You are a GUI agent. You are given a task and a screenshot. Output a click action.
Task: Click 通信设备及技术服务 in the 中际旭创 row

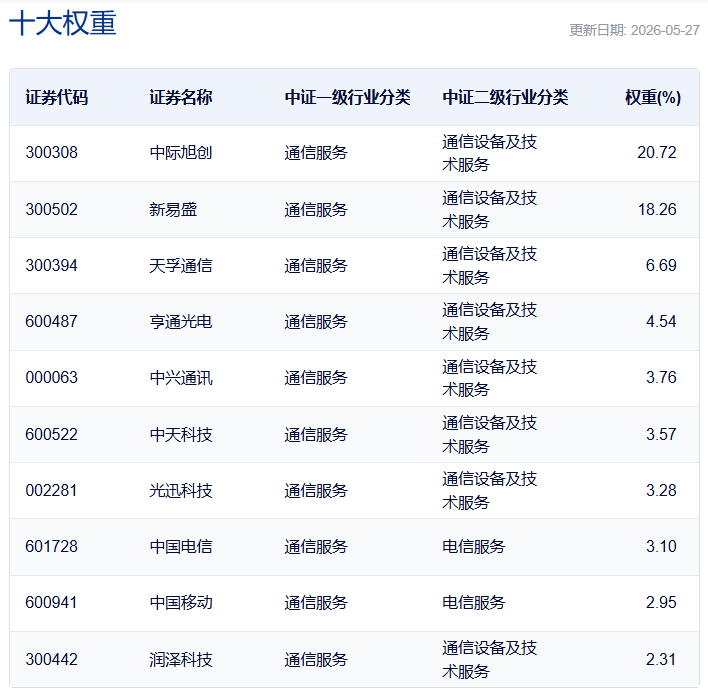(489, 153)
